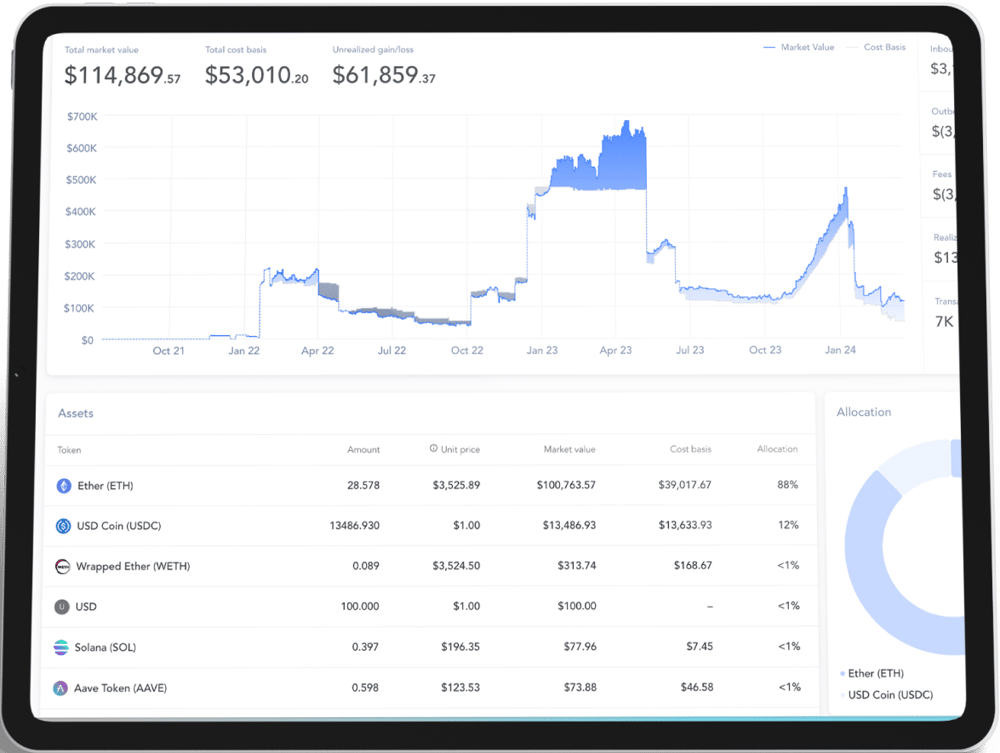Click the Solana (SOL) token icon

pyautogui.click(x=63, y=647)
